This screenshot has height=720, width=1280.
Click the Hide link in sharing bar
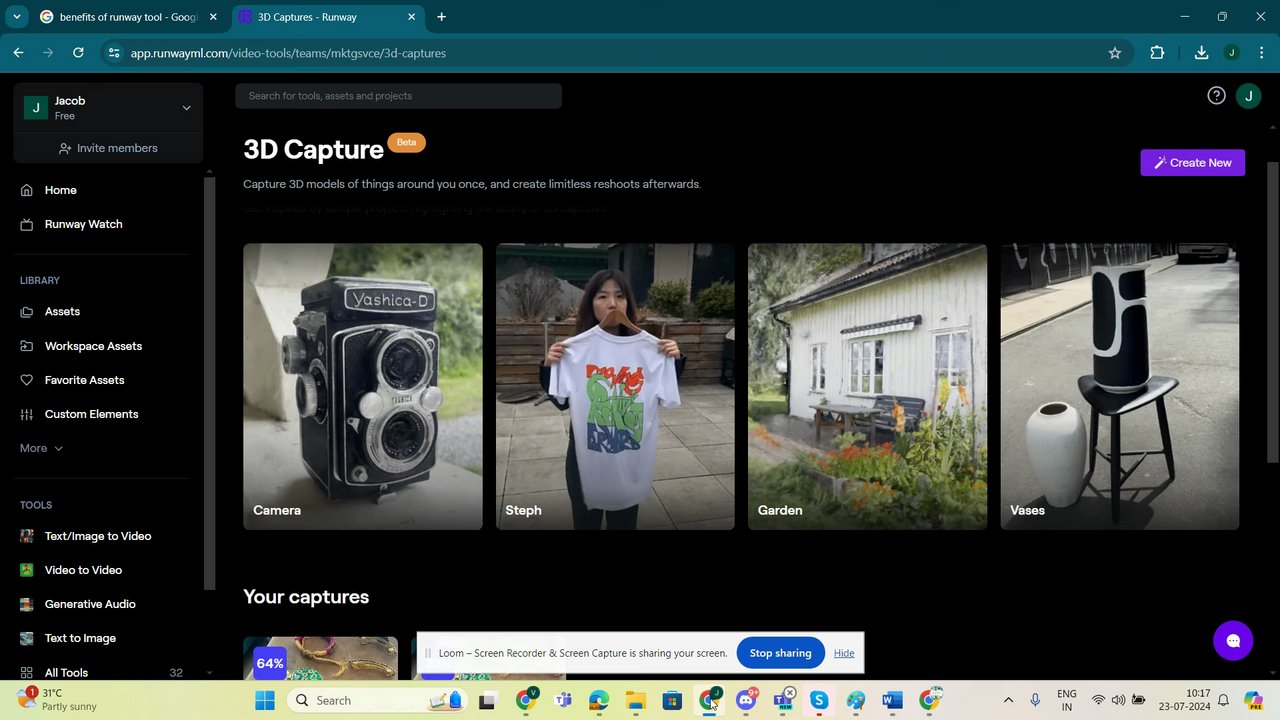tap(844, 653)
